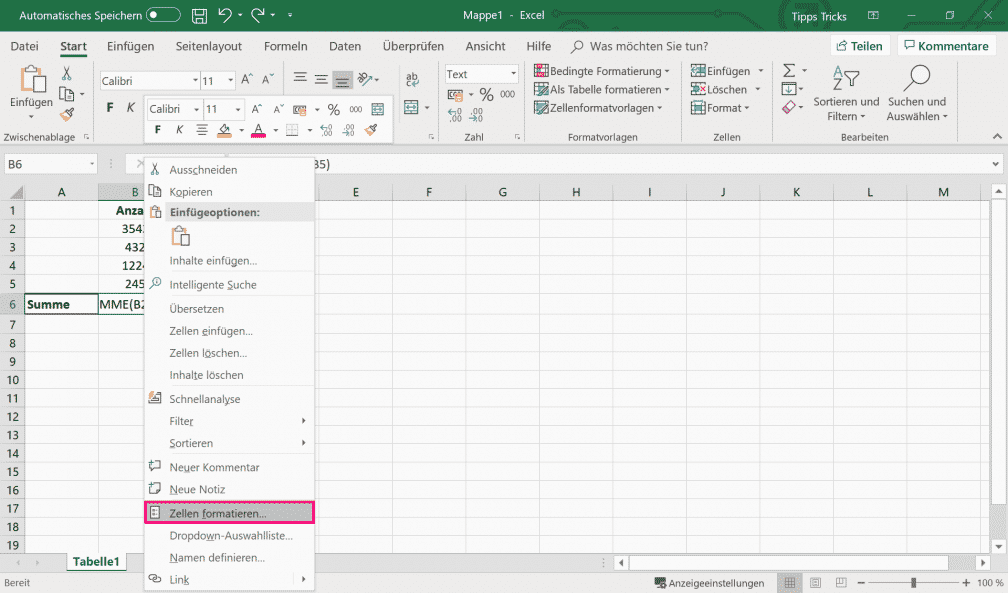Click mini toolbar red font color A
Image resolution: width=1008 pixels, height=593 pixels.
point(258,131)
